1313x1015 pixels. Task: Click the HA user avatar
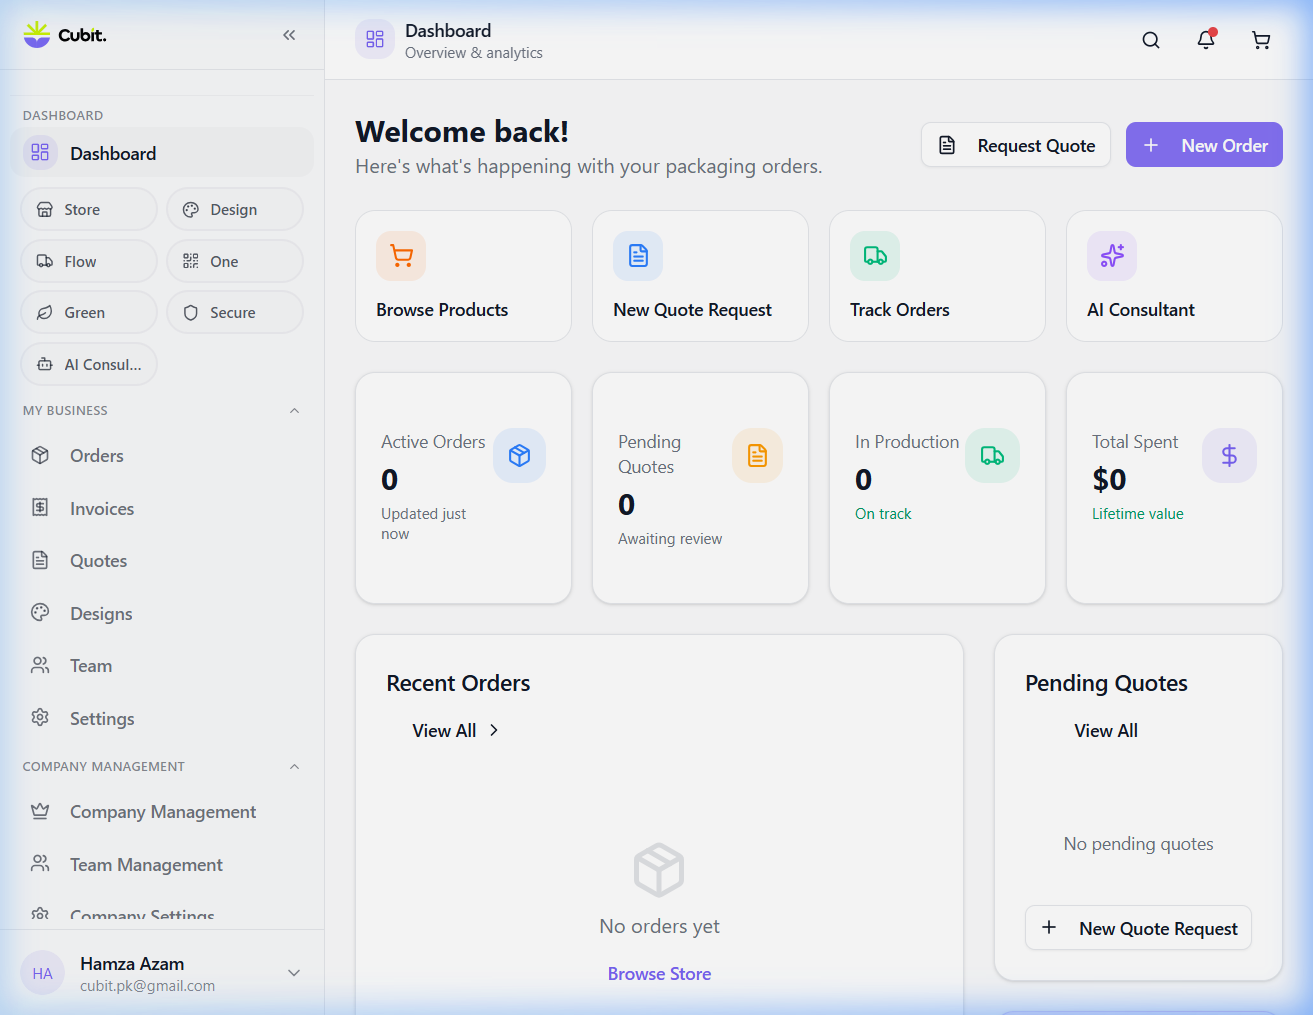coord(42,973)
